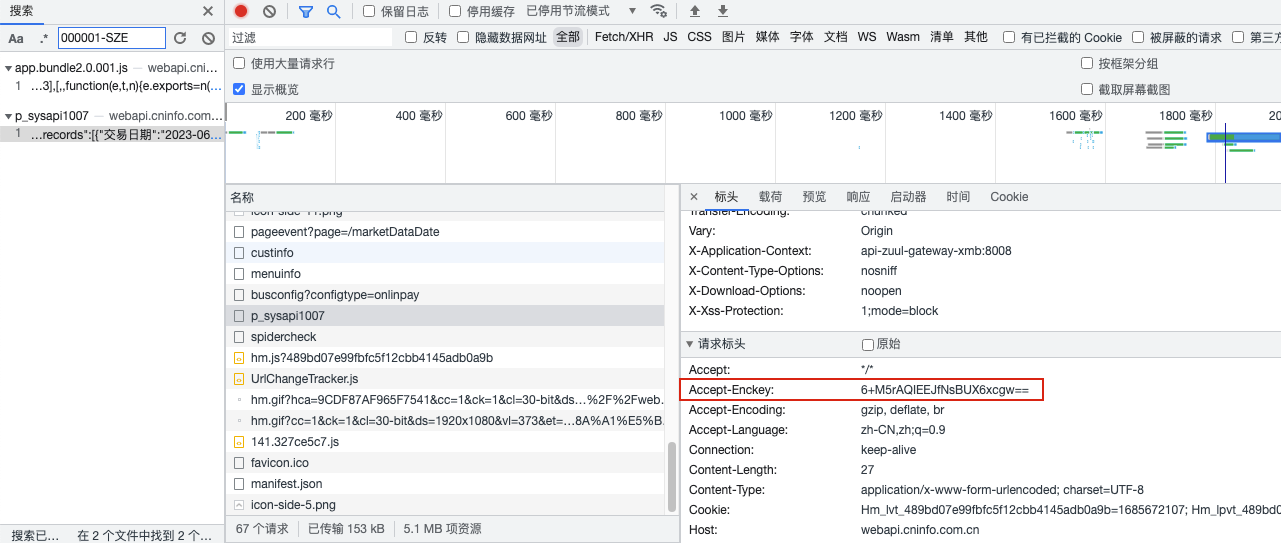1281x543 pixels.
Task: Clear the network log
Action: (269, 11)
